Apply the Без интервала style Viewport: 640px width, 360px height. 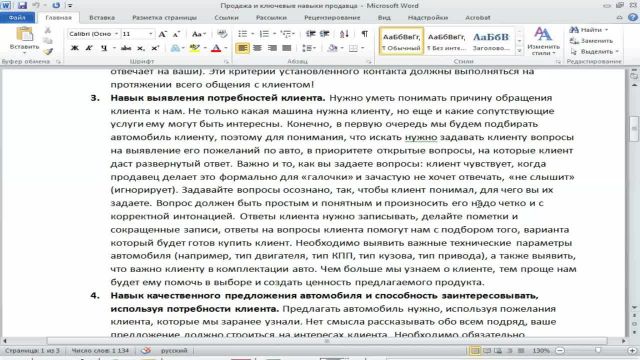(446, 41)
